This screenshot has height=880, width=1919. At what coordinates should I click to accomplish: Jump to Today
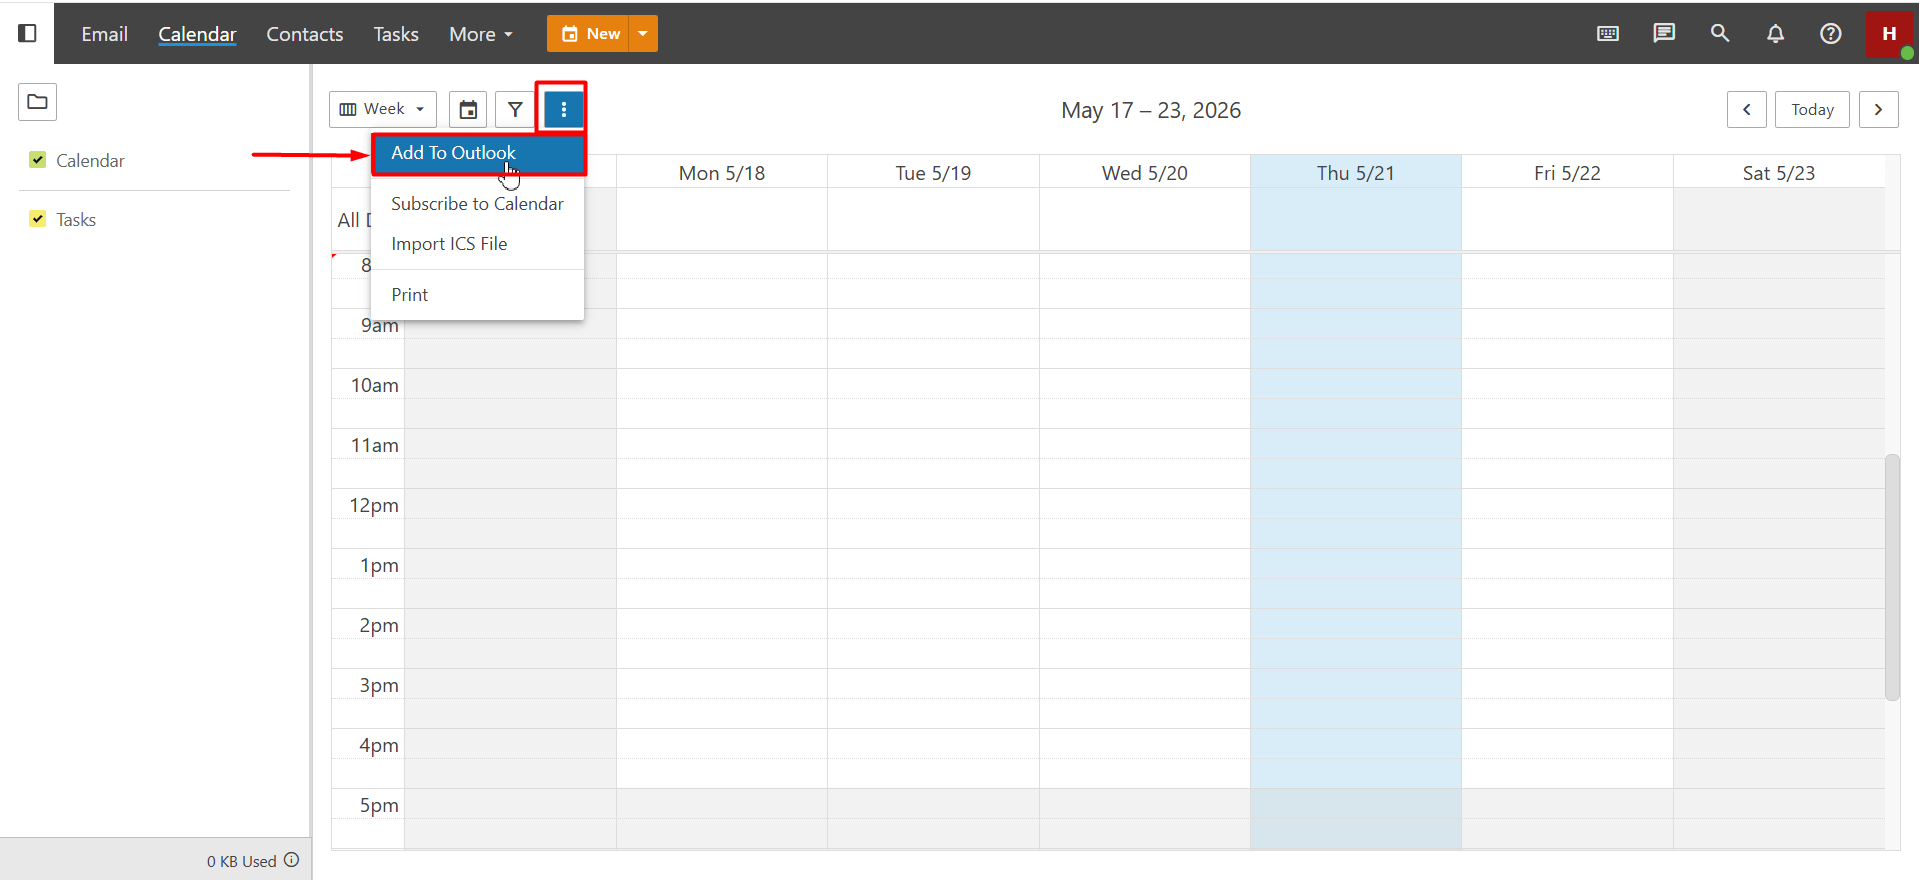click(1812, 109)
